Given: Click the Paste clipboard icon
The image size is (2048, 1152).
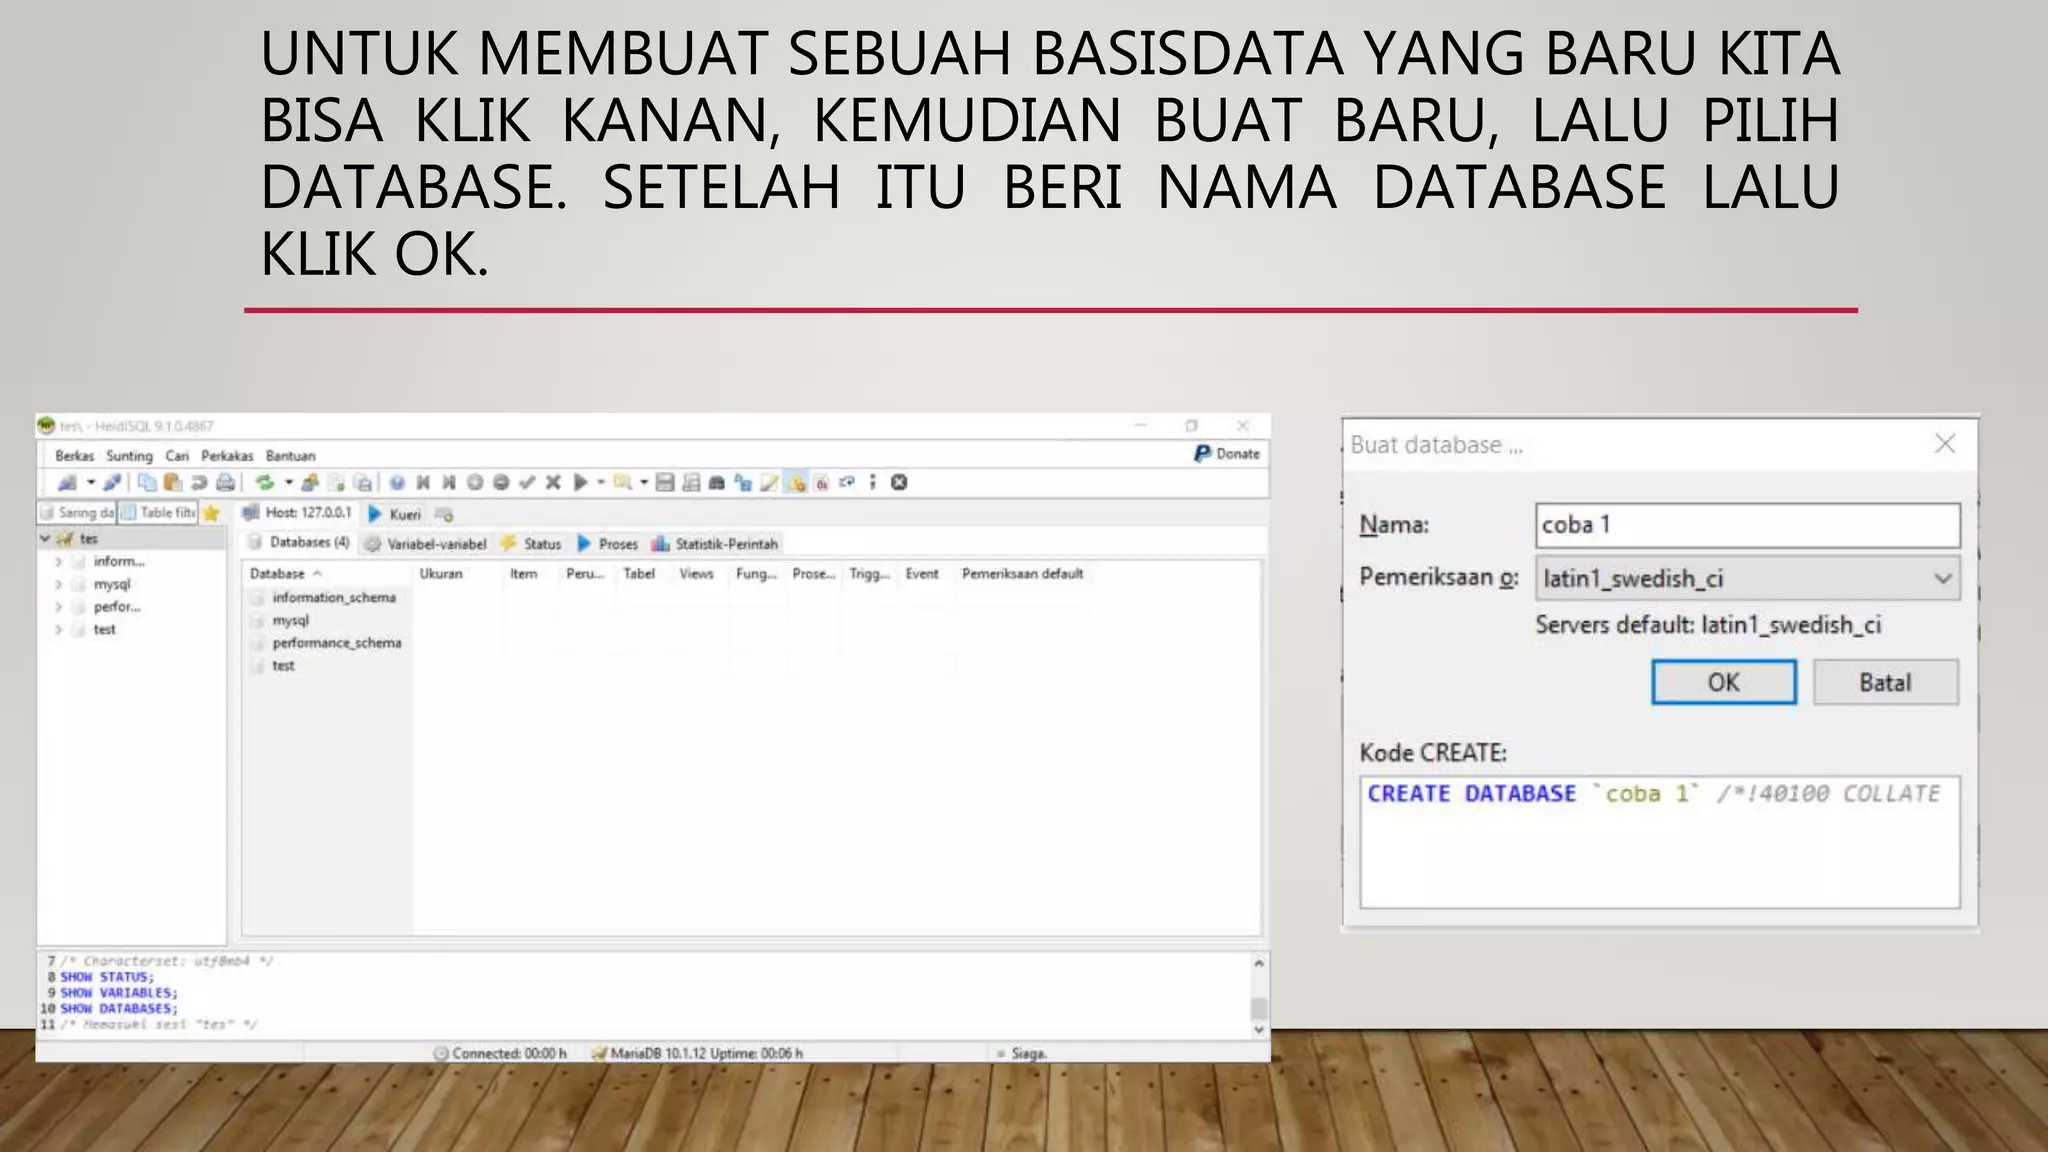Looking at the screenshot, I should tap(173, 483).
